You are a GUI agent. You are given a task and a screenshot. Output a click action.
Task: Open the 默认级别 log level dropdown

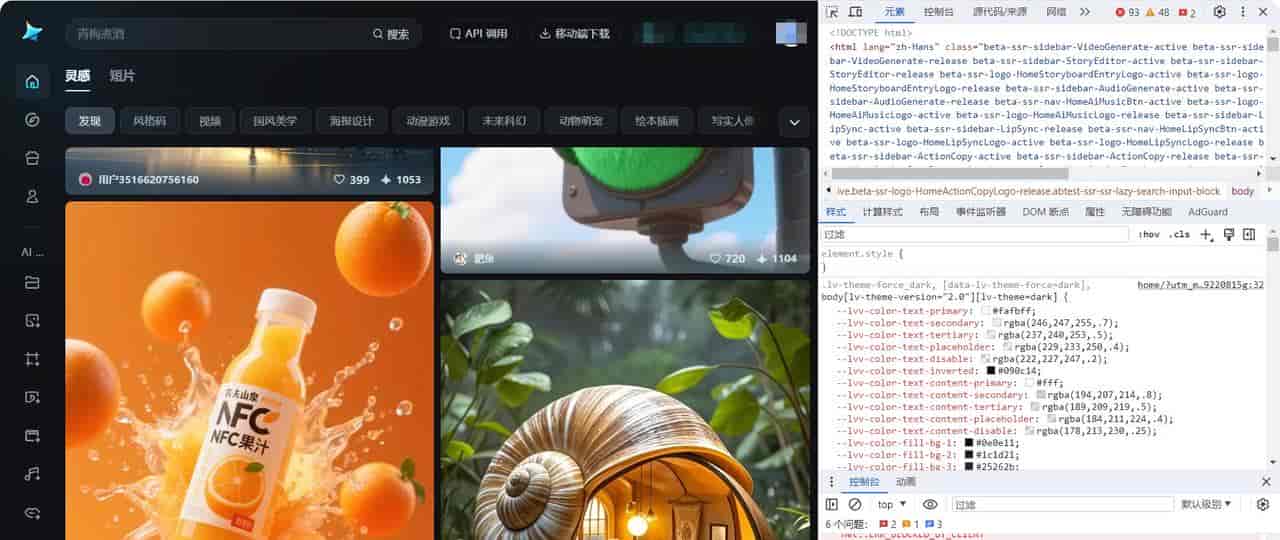coord(1206,505)
